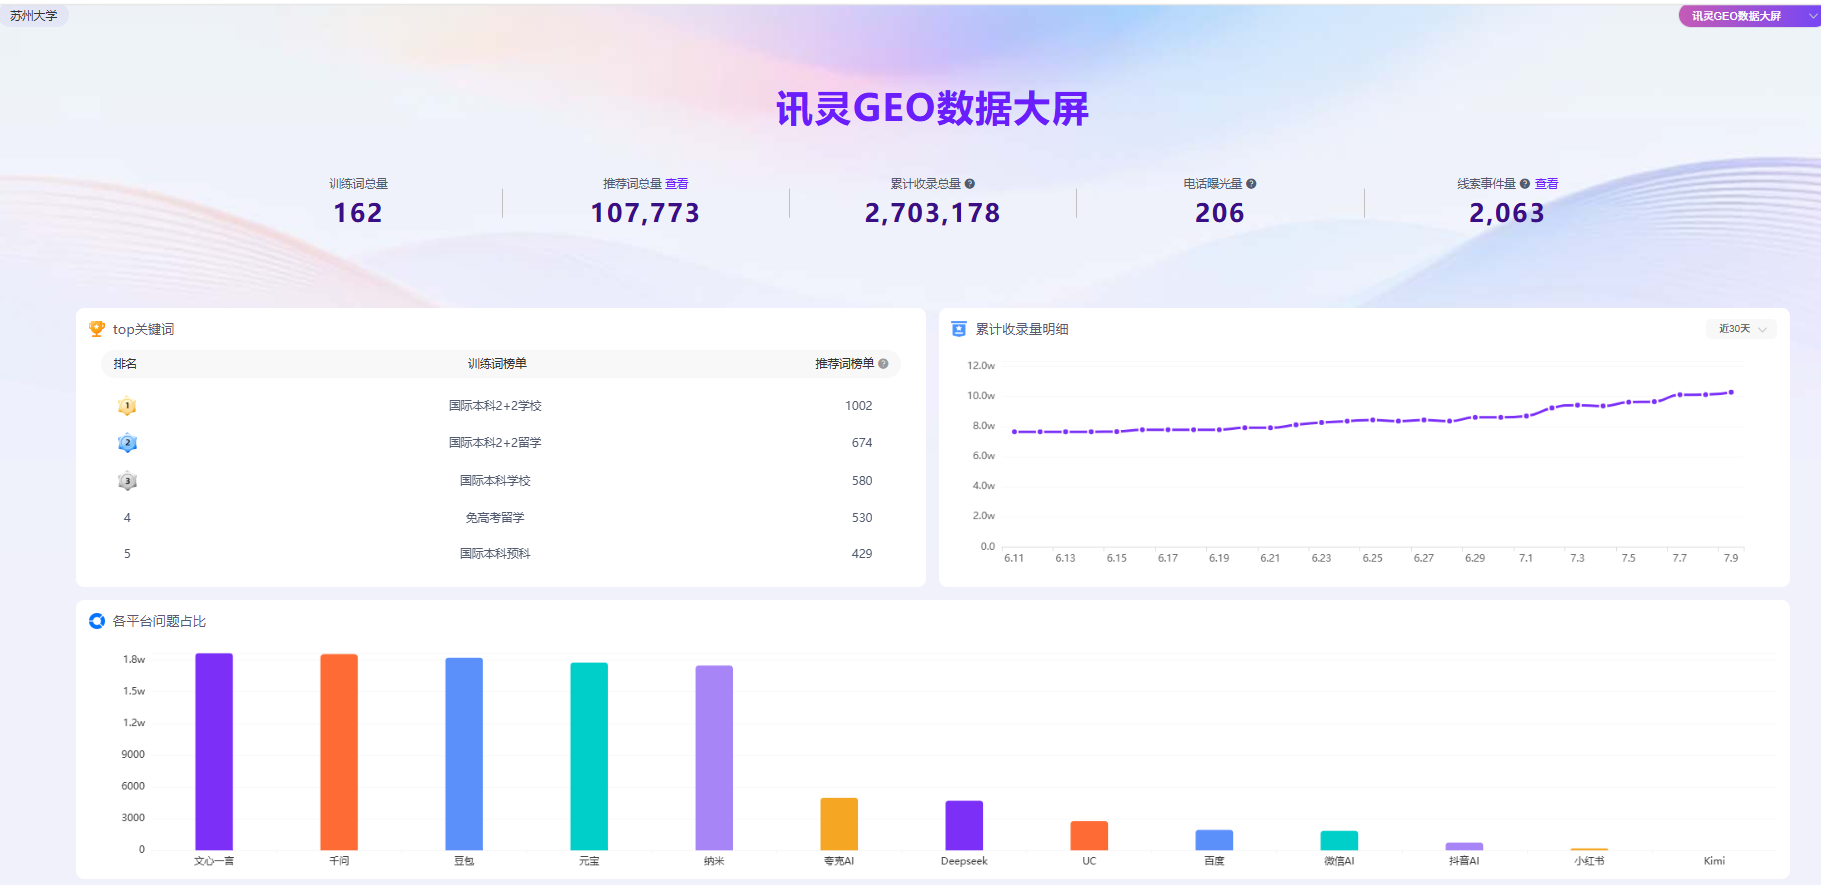
Task: Click the Deepseek purple bar
Action: coord(964,826)
